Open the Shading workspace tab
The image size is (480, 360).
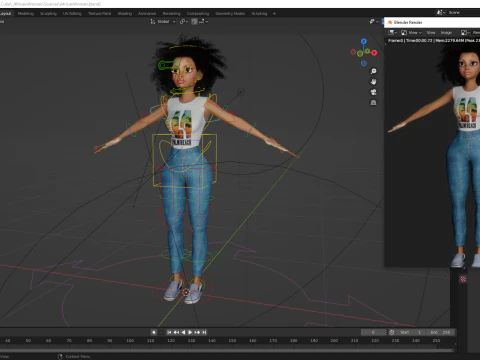(125, 14)
